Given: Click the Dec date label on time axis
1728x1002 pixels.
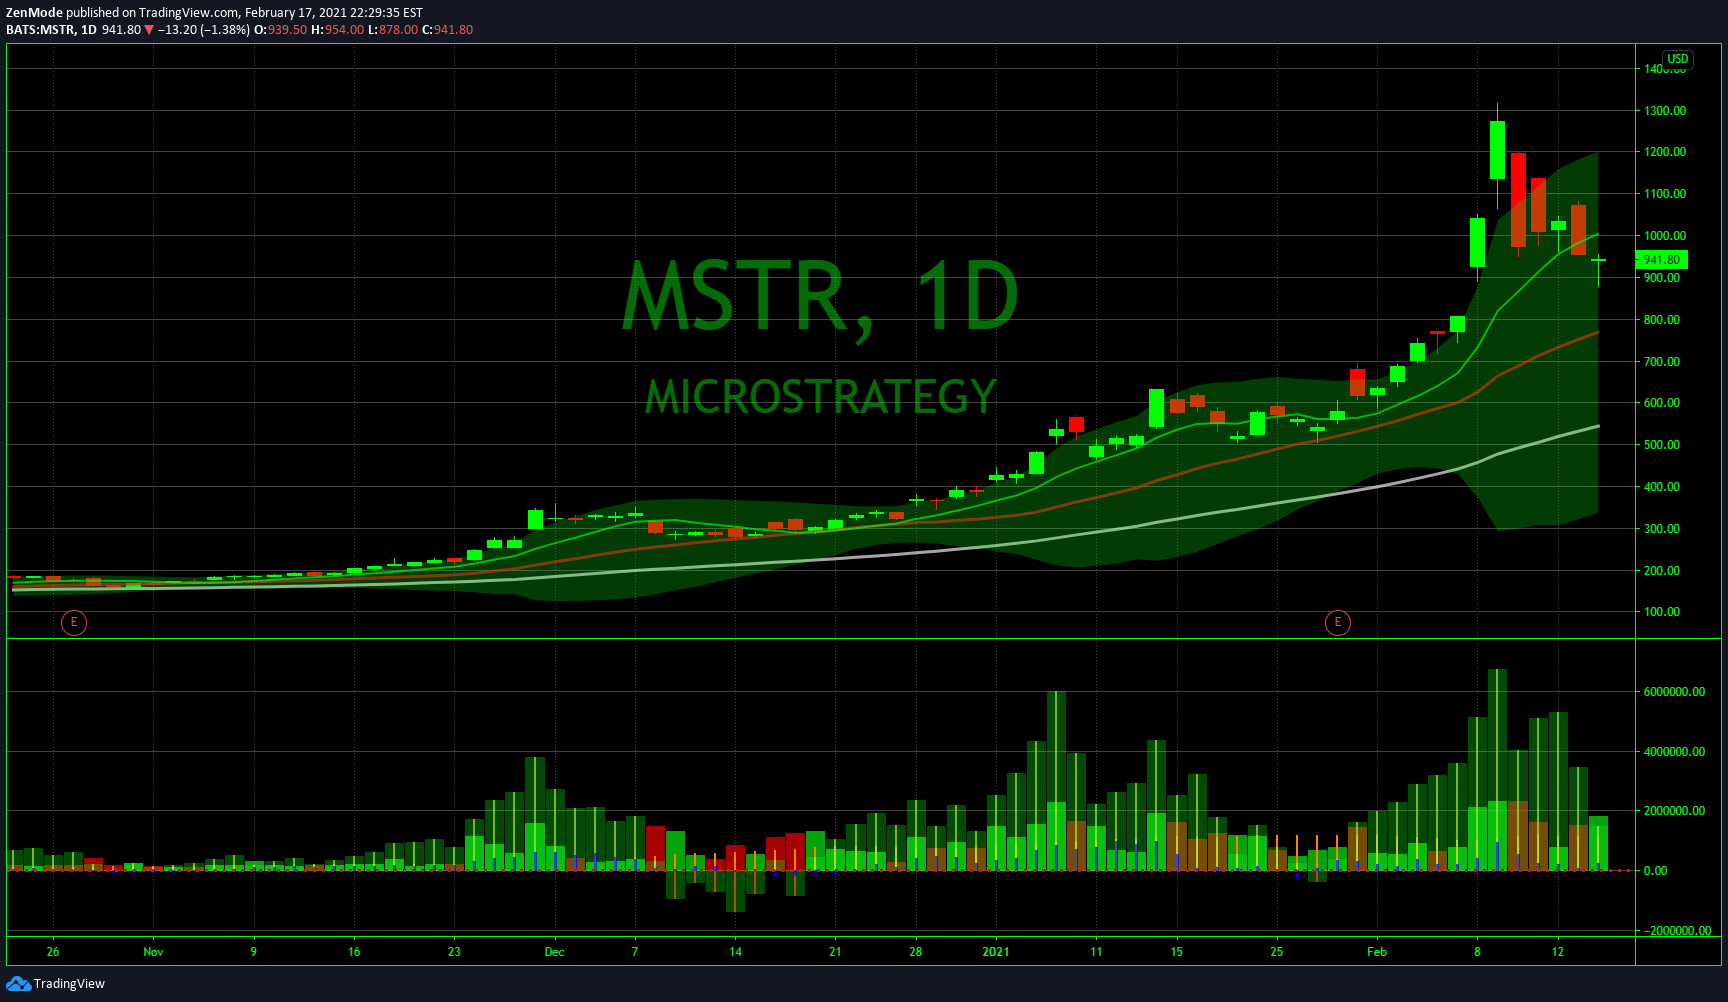Looking at the screenshot, I should coord(554,952).
